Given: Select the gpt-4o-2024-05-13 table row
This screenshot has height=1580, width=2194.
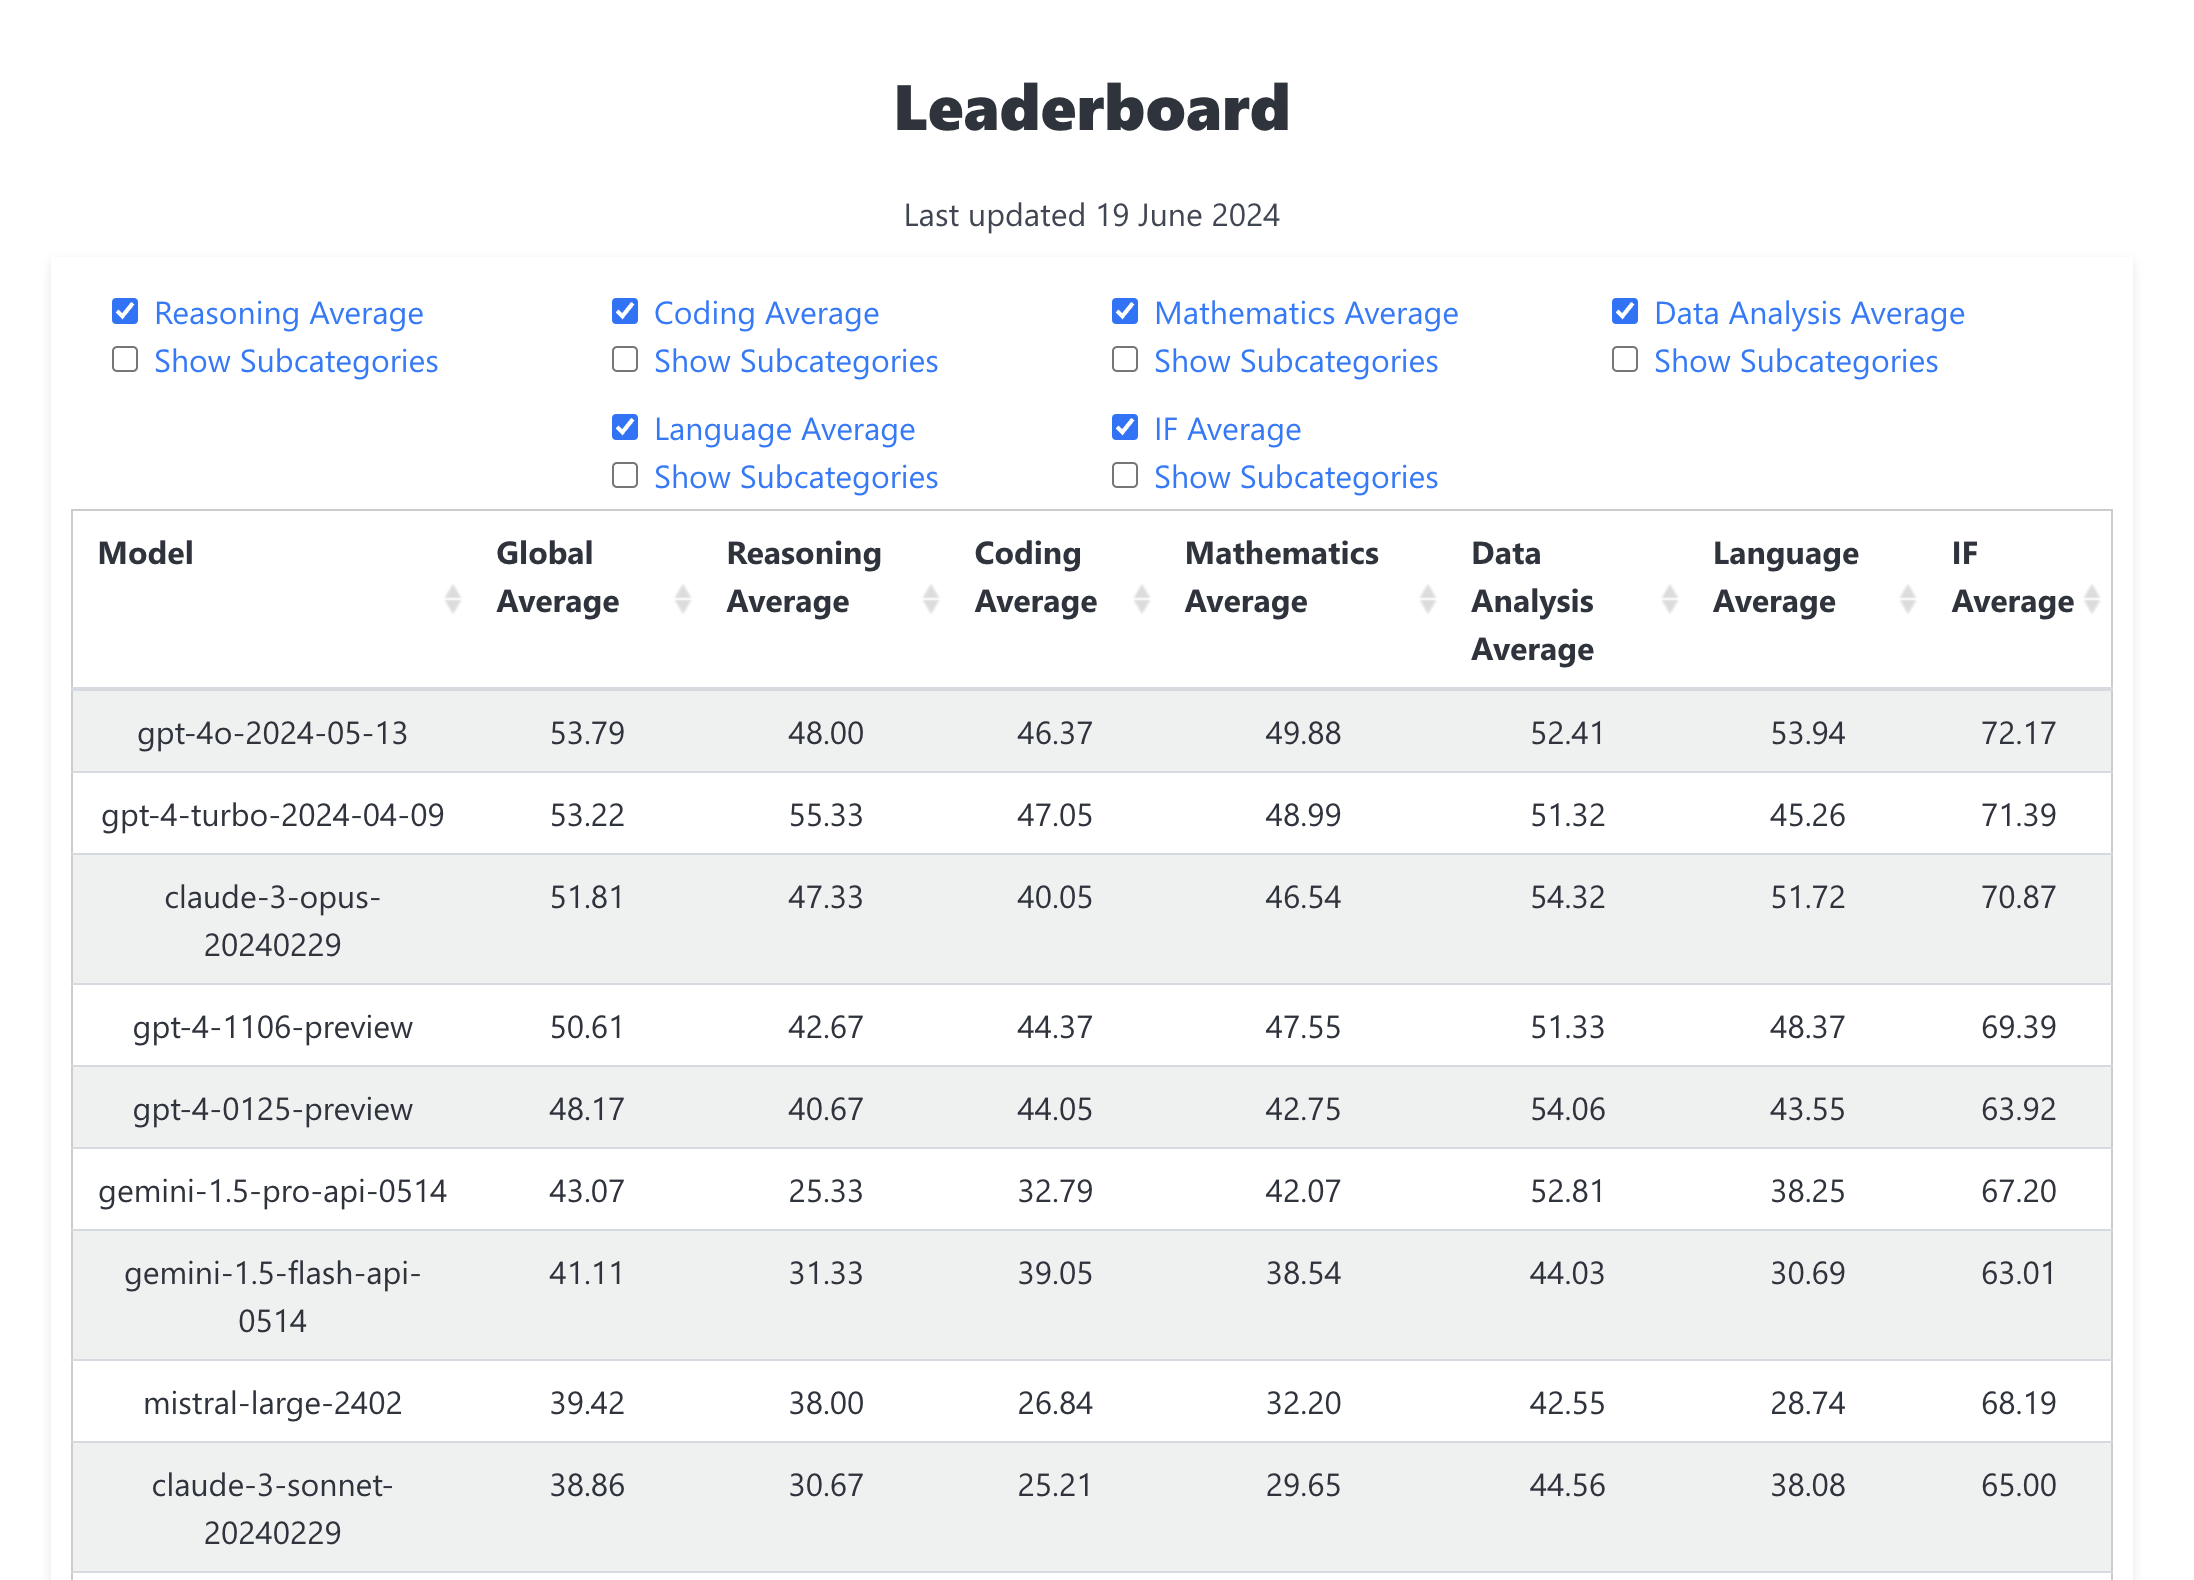Looking at the screenshot, I should (x=1090, y=732).
